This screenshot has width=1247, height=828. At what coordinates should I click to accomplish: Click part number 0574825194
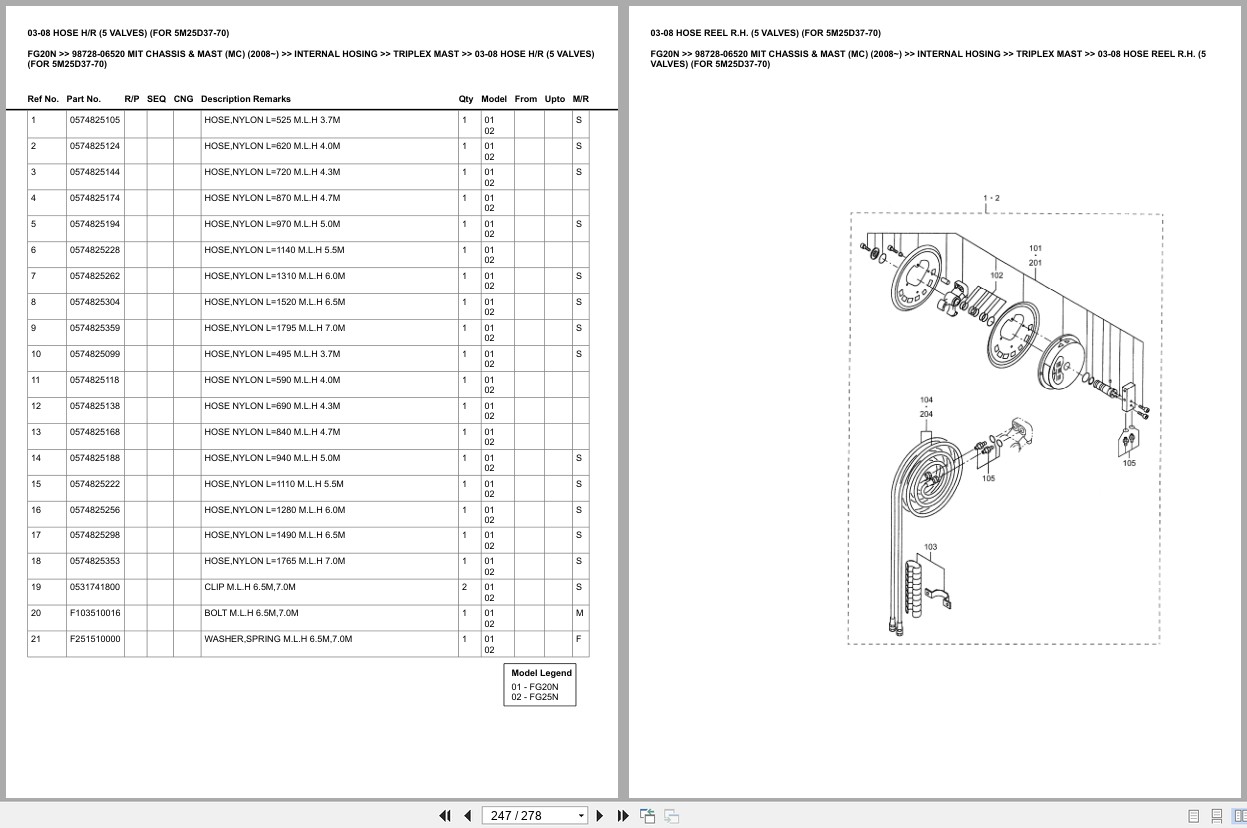95,224
